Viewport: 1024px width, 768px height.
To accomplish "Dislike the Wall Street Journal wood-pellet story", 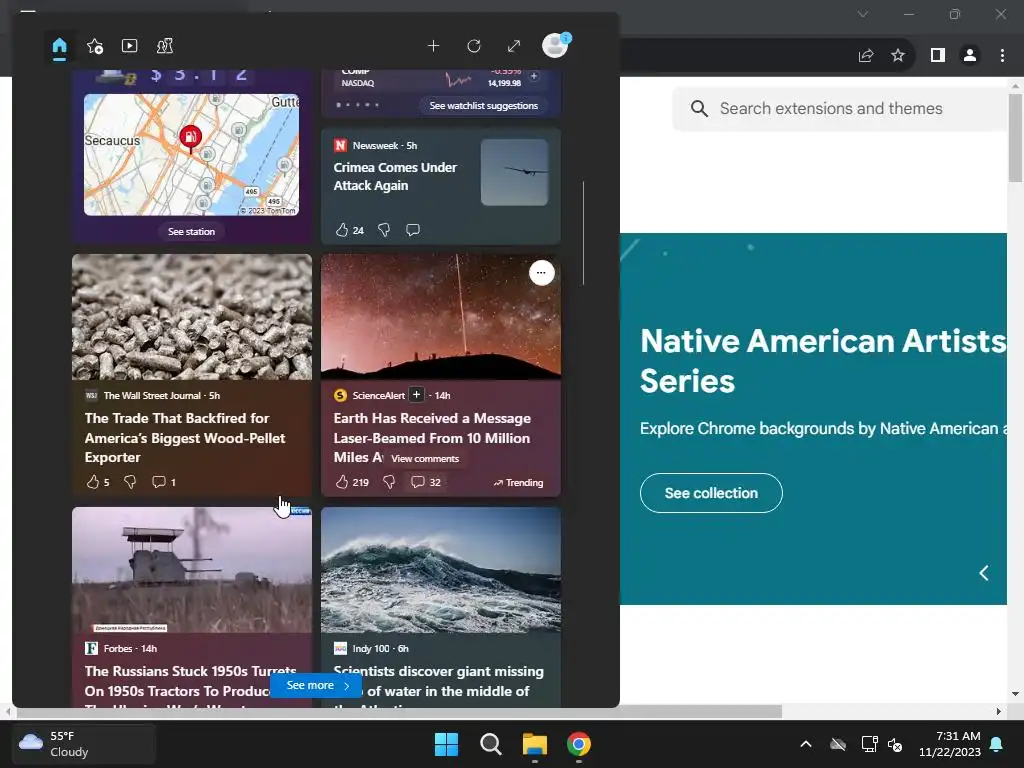I will 130,482.
